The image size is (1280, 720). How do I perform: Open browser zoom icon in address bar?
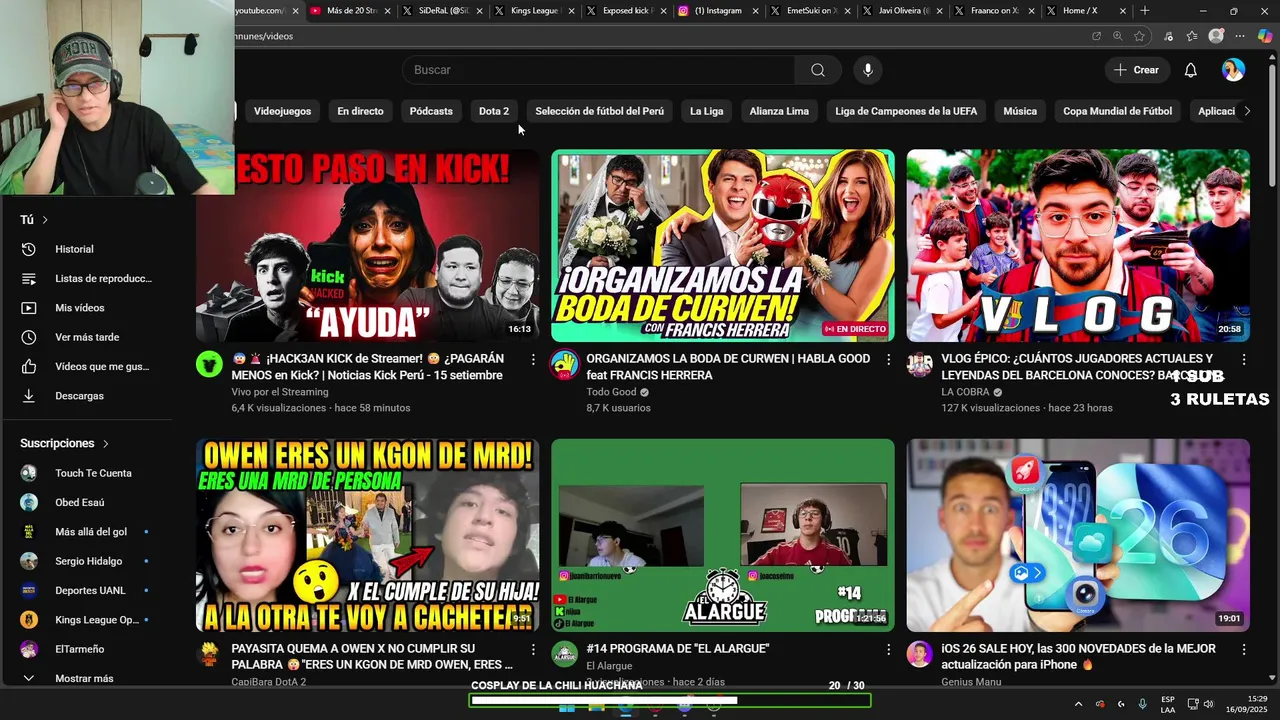pyautogui.click(x=1117, y=36)
